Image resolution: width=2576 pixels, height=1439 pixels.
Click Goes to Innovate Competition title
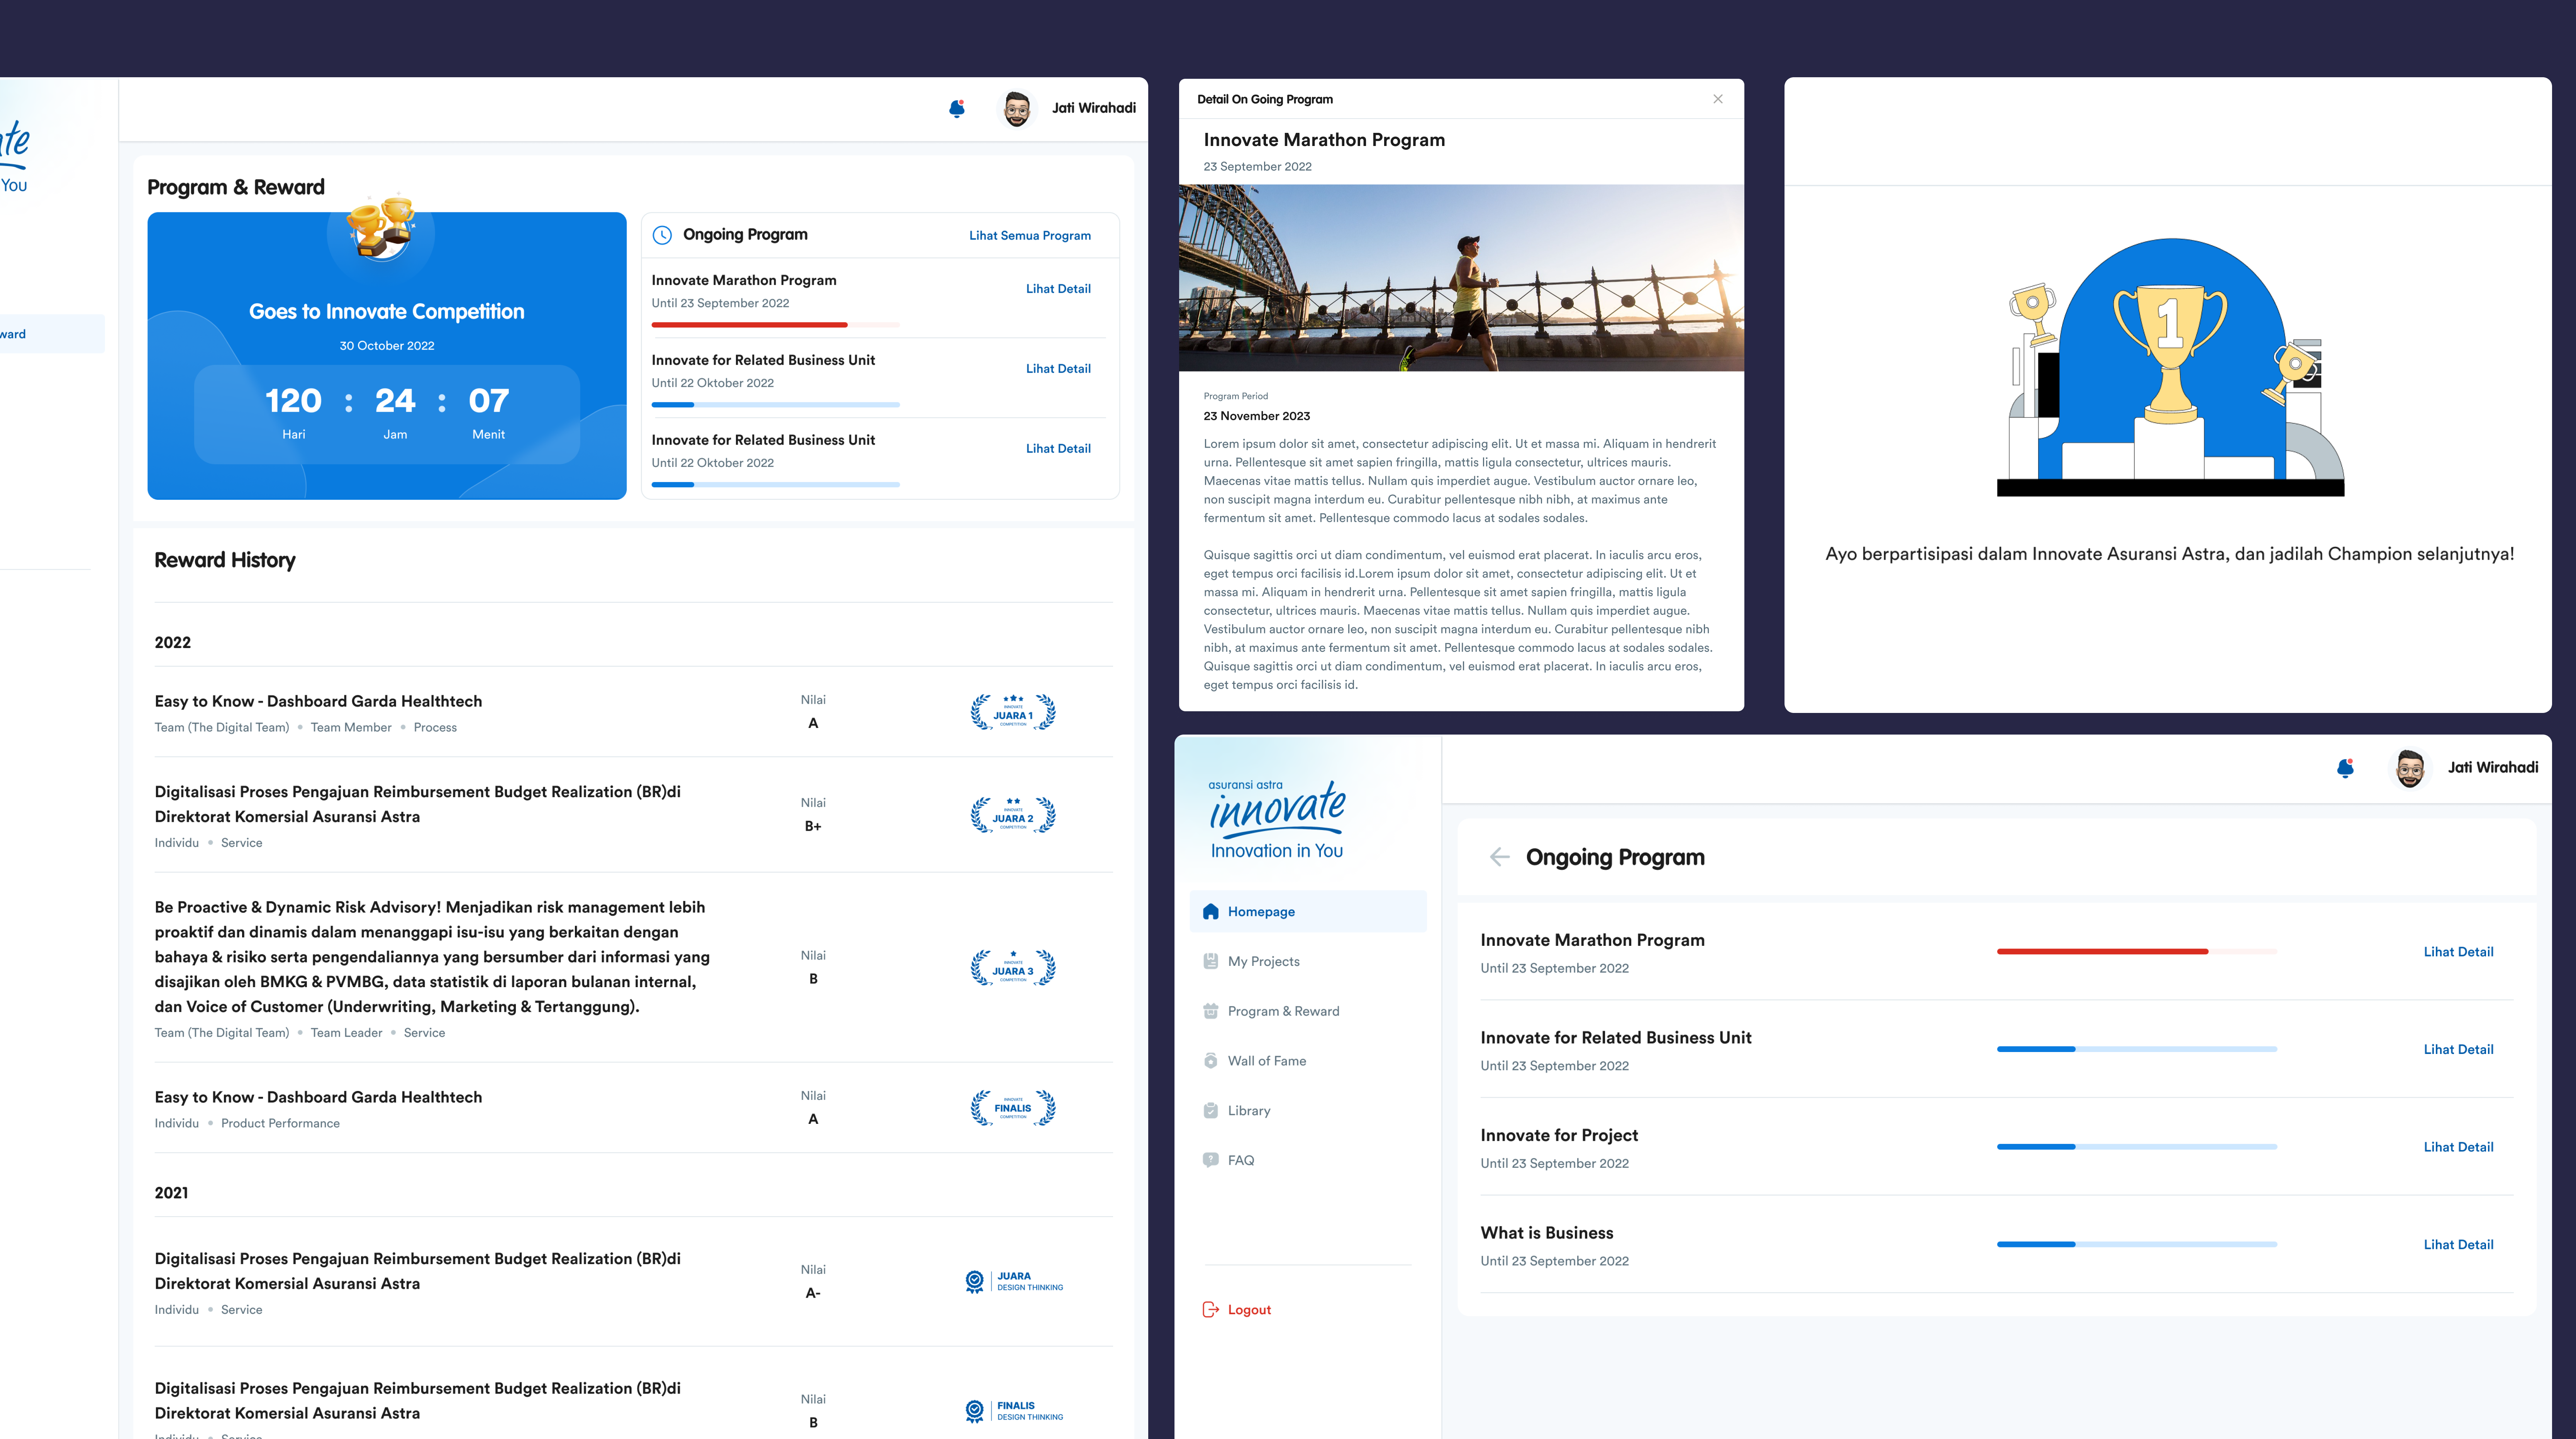pos(386,312)
